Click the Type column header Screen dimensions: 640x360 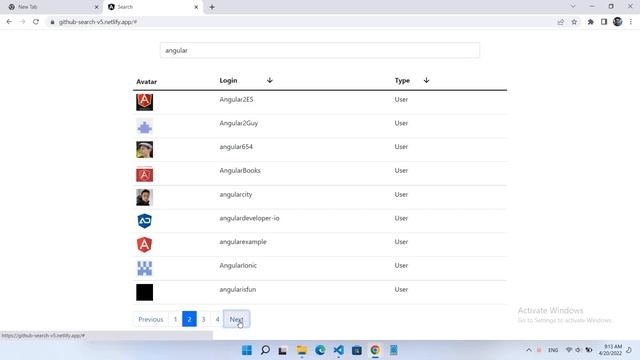(402, 81)
